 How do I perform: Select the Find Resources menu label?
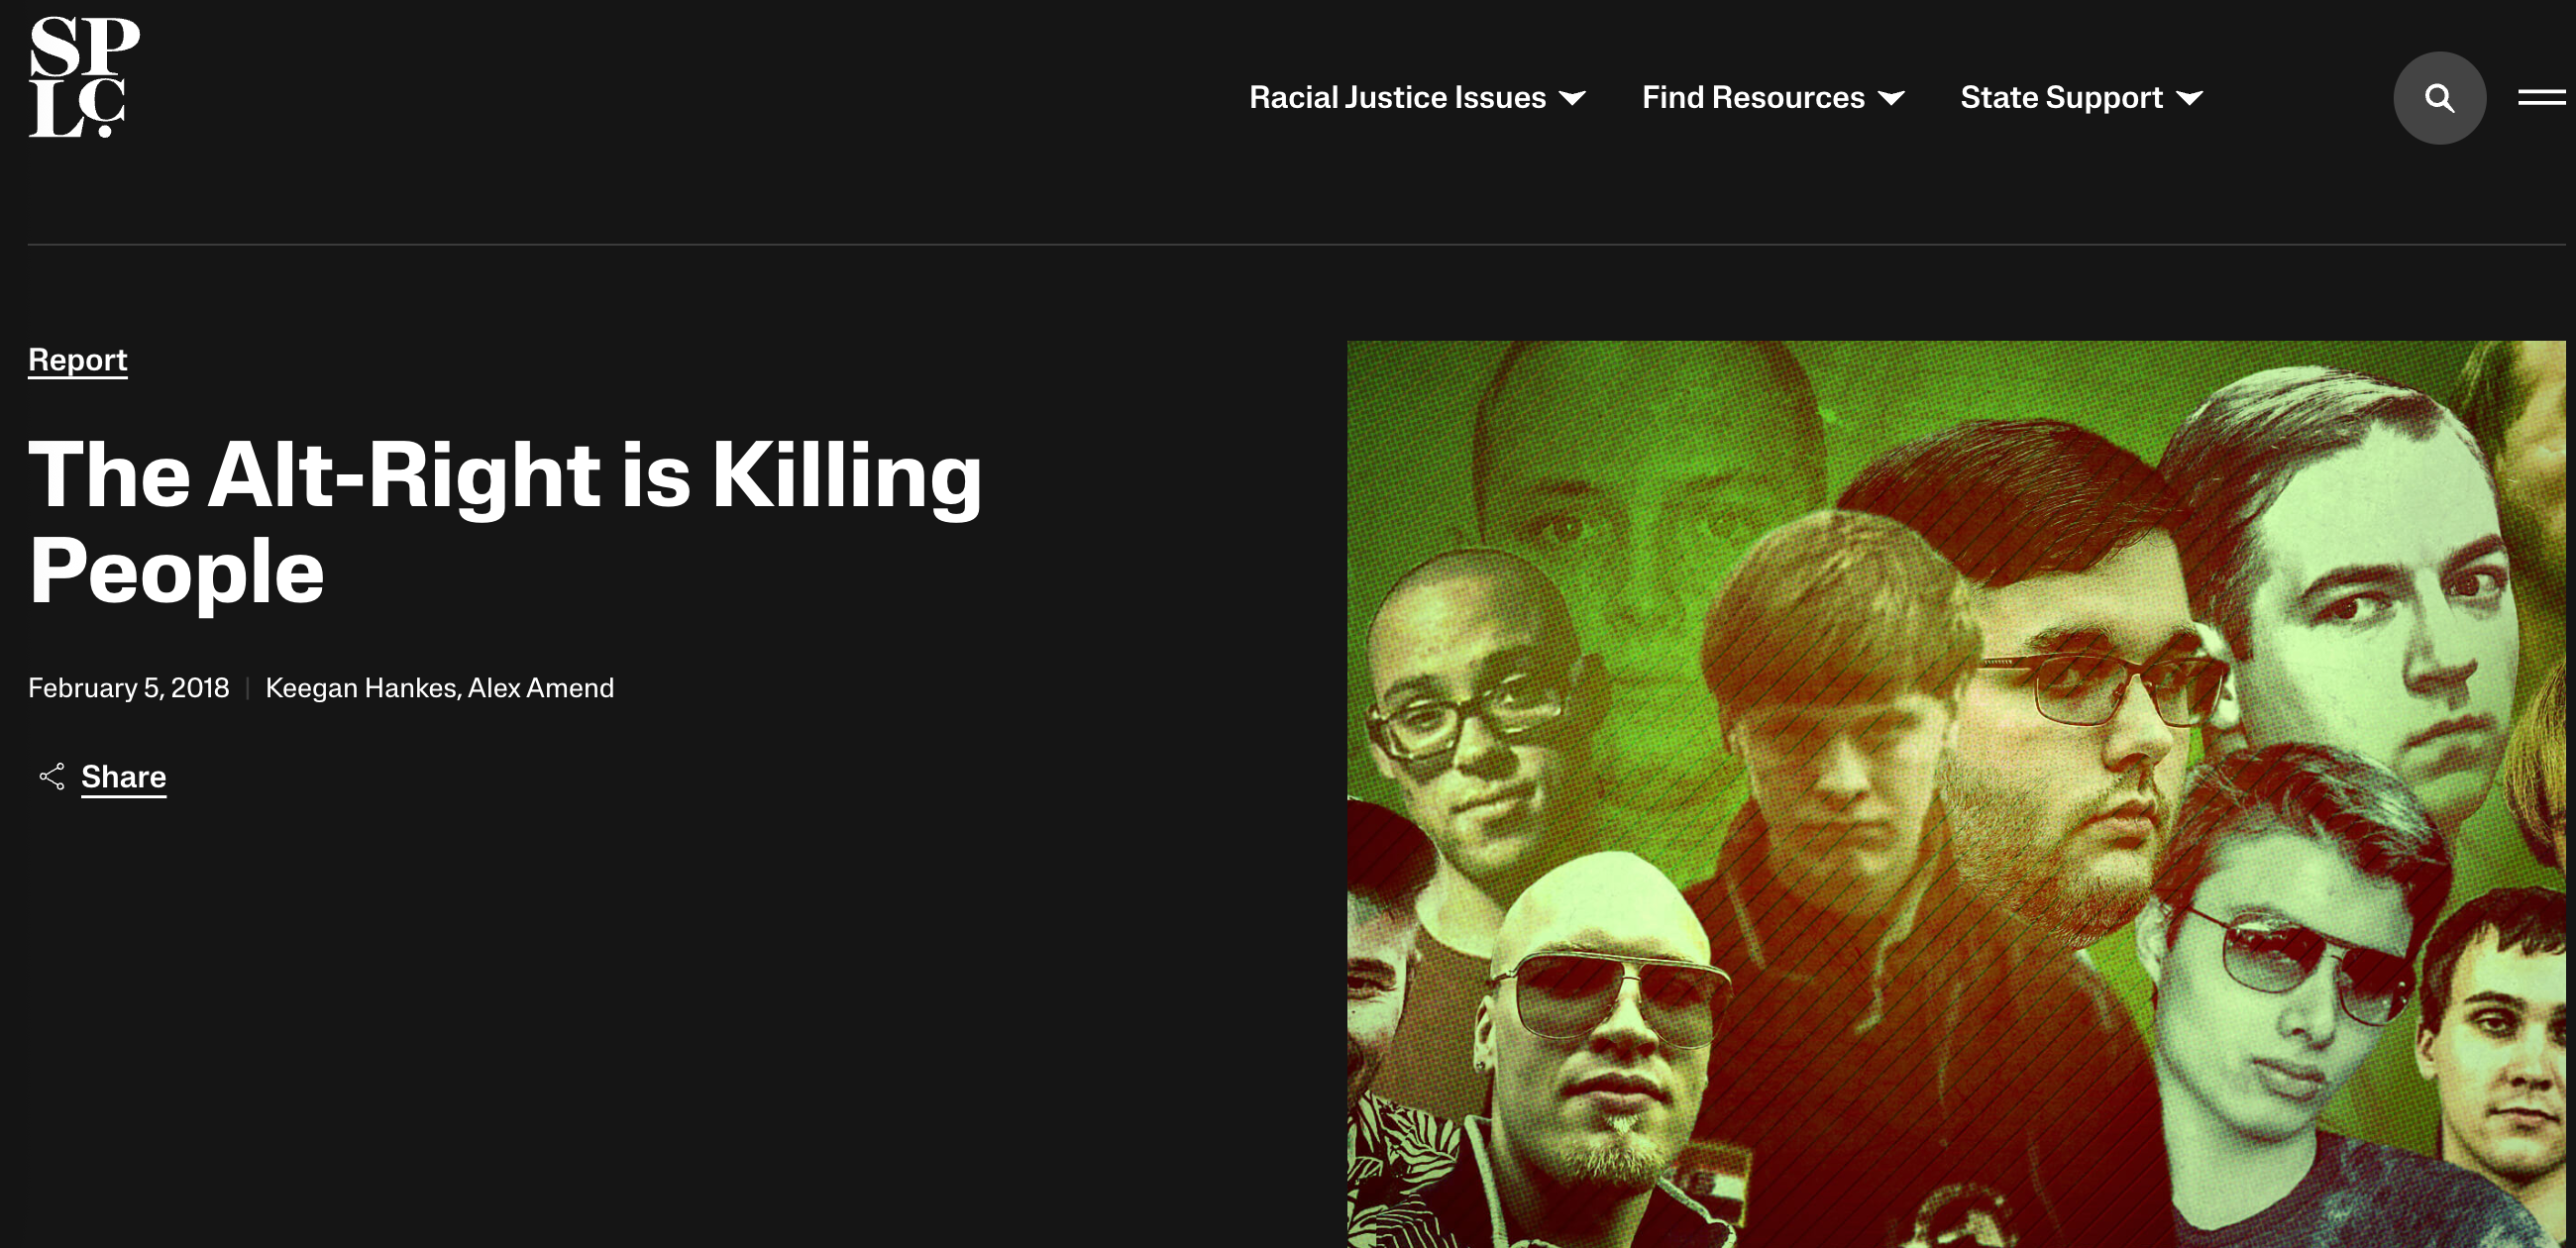[x=1752, y=97]
